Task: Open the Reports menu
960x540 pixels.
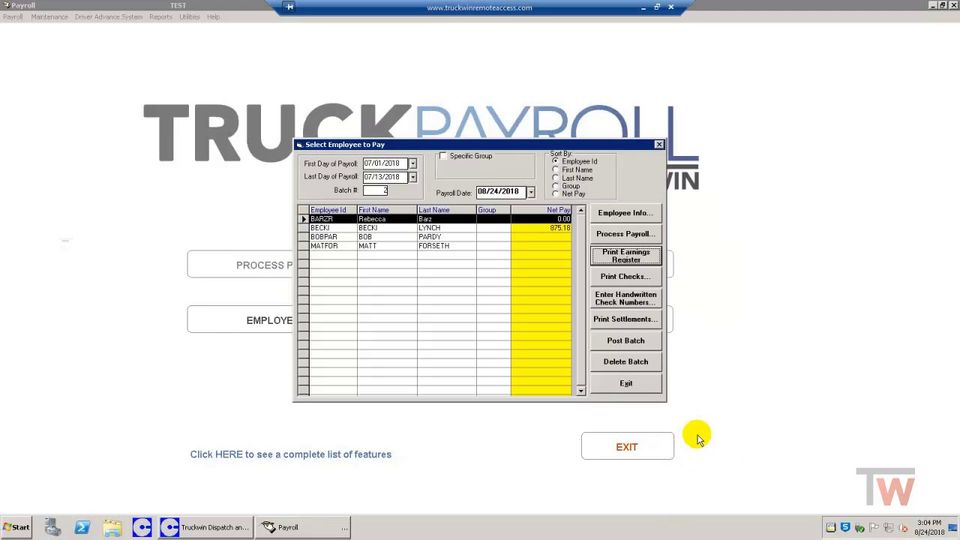Action: click(x=161, y=17)
